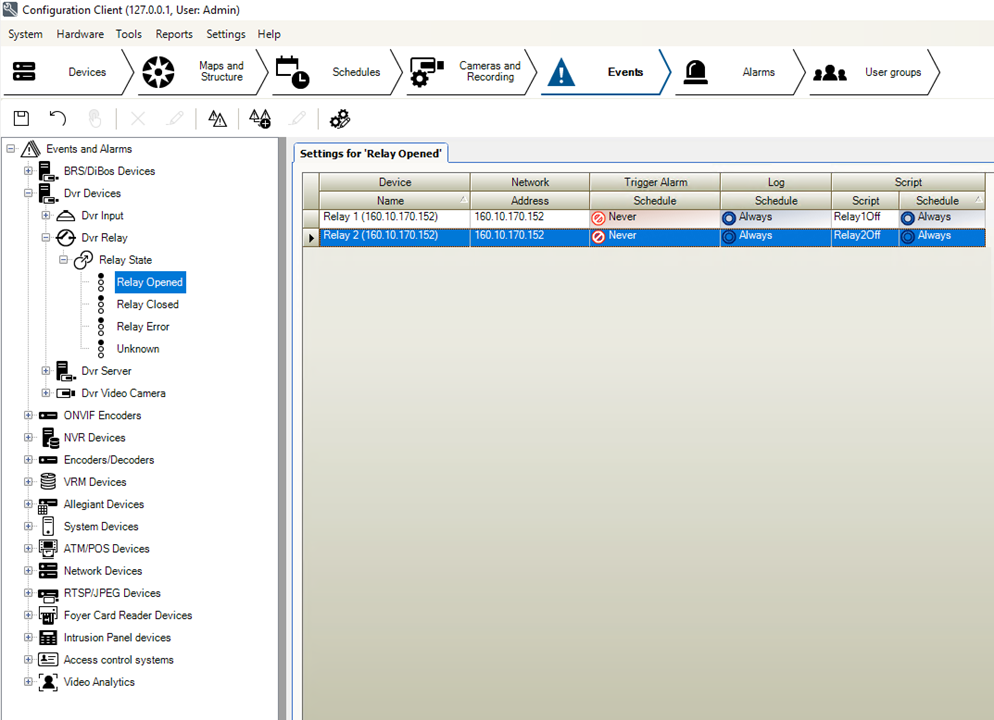Screen dimensions: 994x720
Task: Click the double warning triangle toolbar icon
Action: [x=217, y=119]
